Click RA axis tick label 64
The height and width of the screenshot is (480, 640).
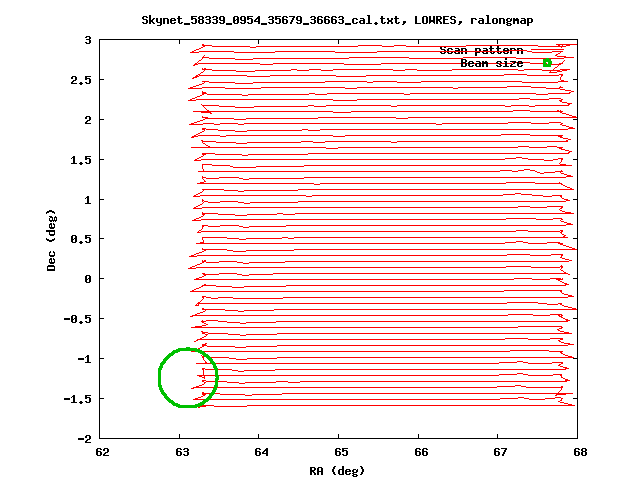click(261, 452)
